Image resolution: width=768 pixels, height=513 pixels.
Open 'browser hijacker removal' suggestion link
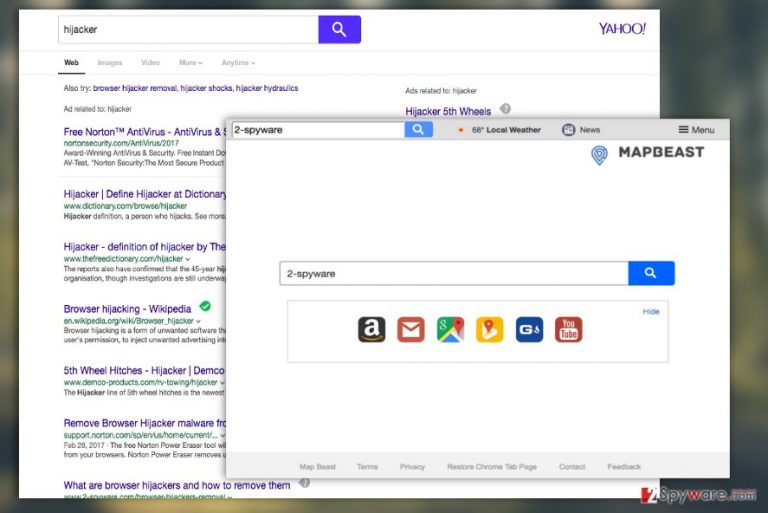pyautogui.click(x=135, y=88)
